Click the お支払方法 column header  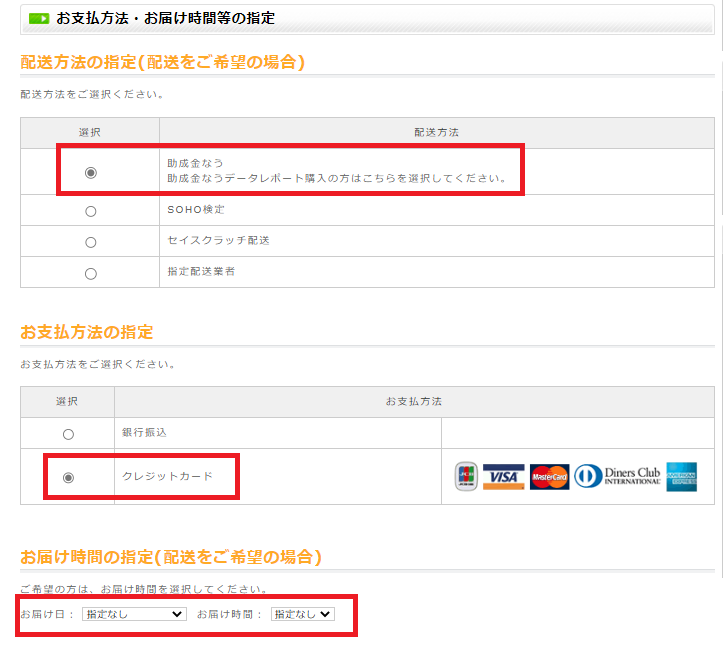(x=413, y=401)
